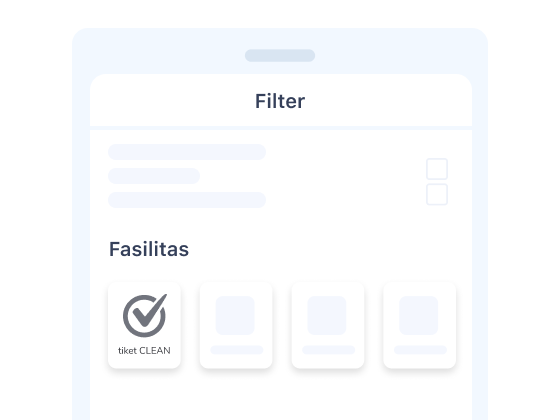Screen dimensions: 560x420
Task: Select the tiket CLEAN checkmark icon
Action: (145, 315)
